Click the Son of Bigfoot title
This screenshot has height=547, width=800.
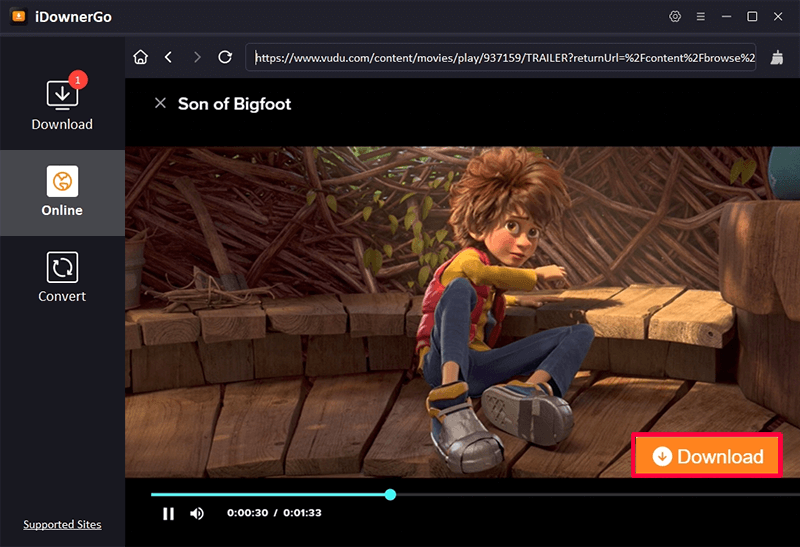[234, 104]
